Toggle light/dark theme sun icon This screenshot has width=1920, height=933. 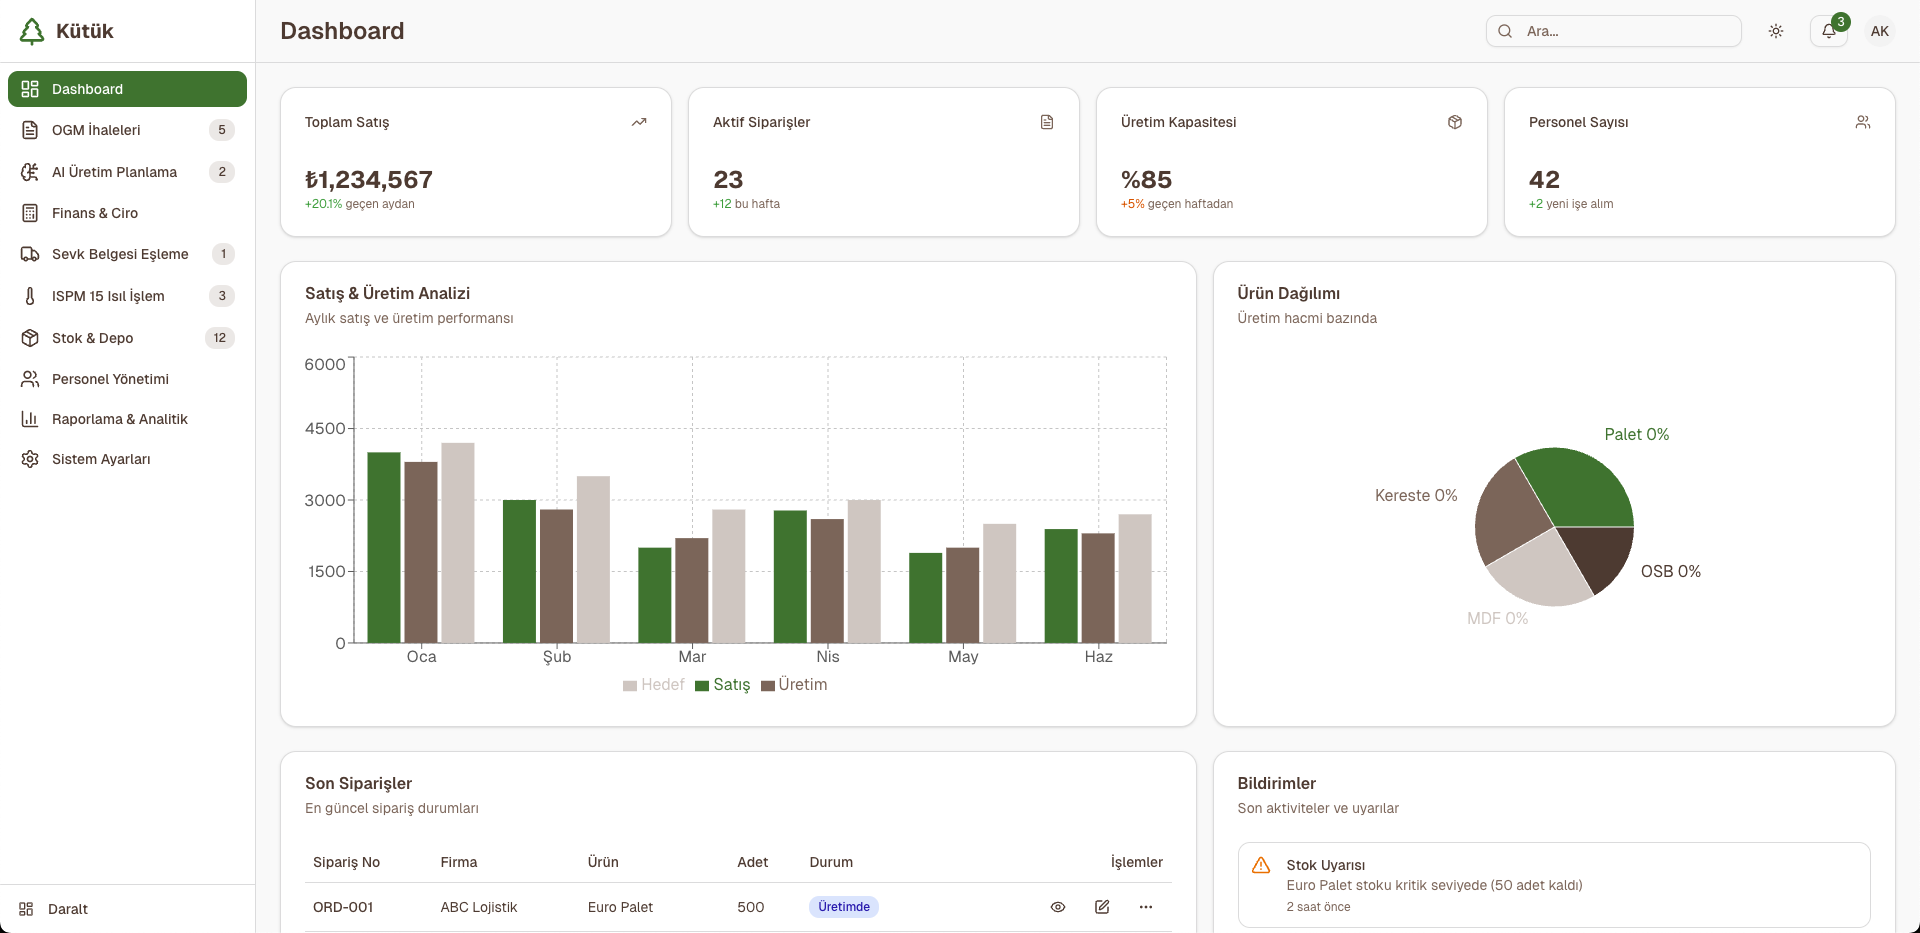click(1776, 31)
